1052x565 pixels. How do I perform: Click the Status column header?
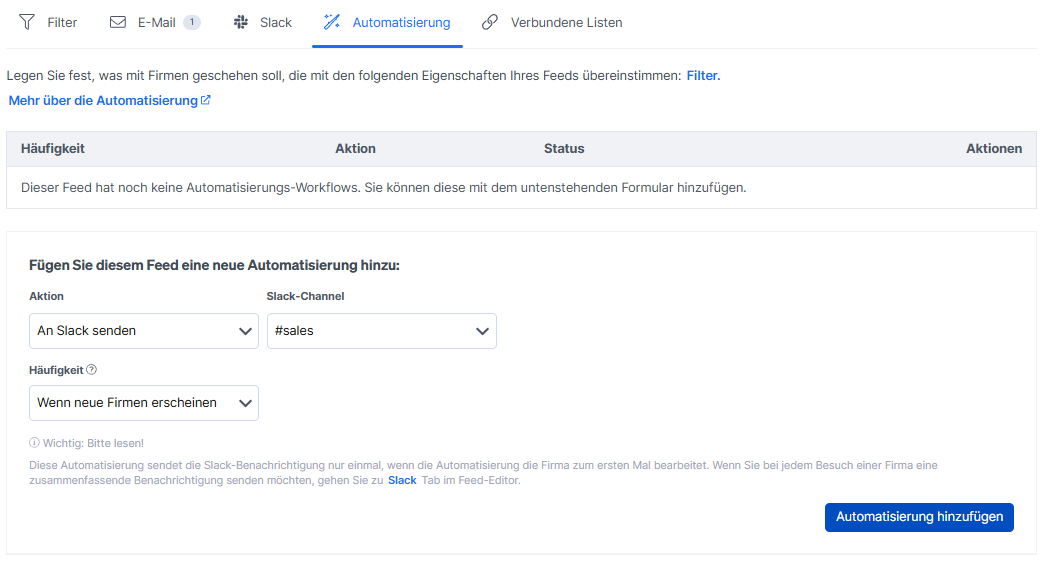pos(564,149)
